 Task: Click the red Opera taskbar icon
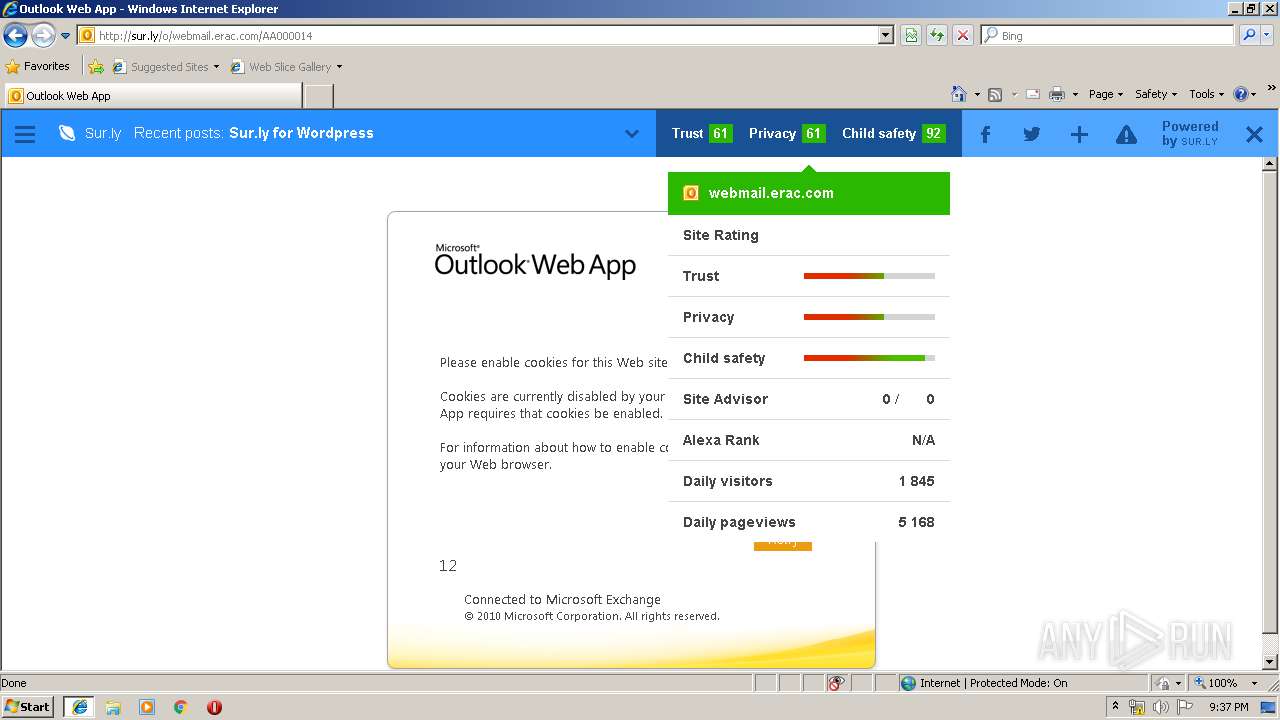coord(214,707)
